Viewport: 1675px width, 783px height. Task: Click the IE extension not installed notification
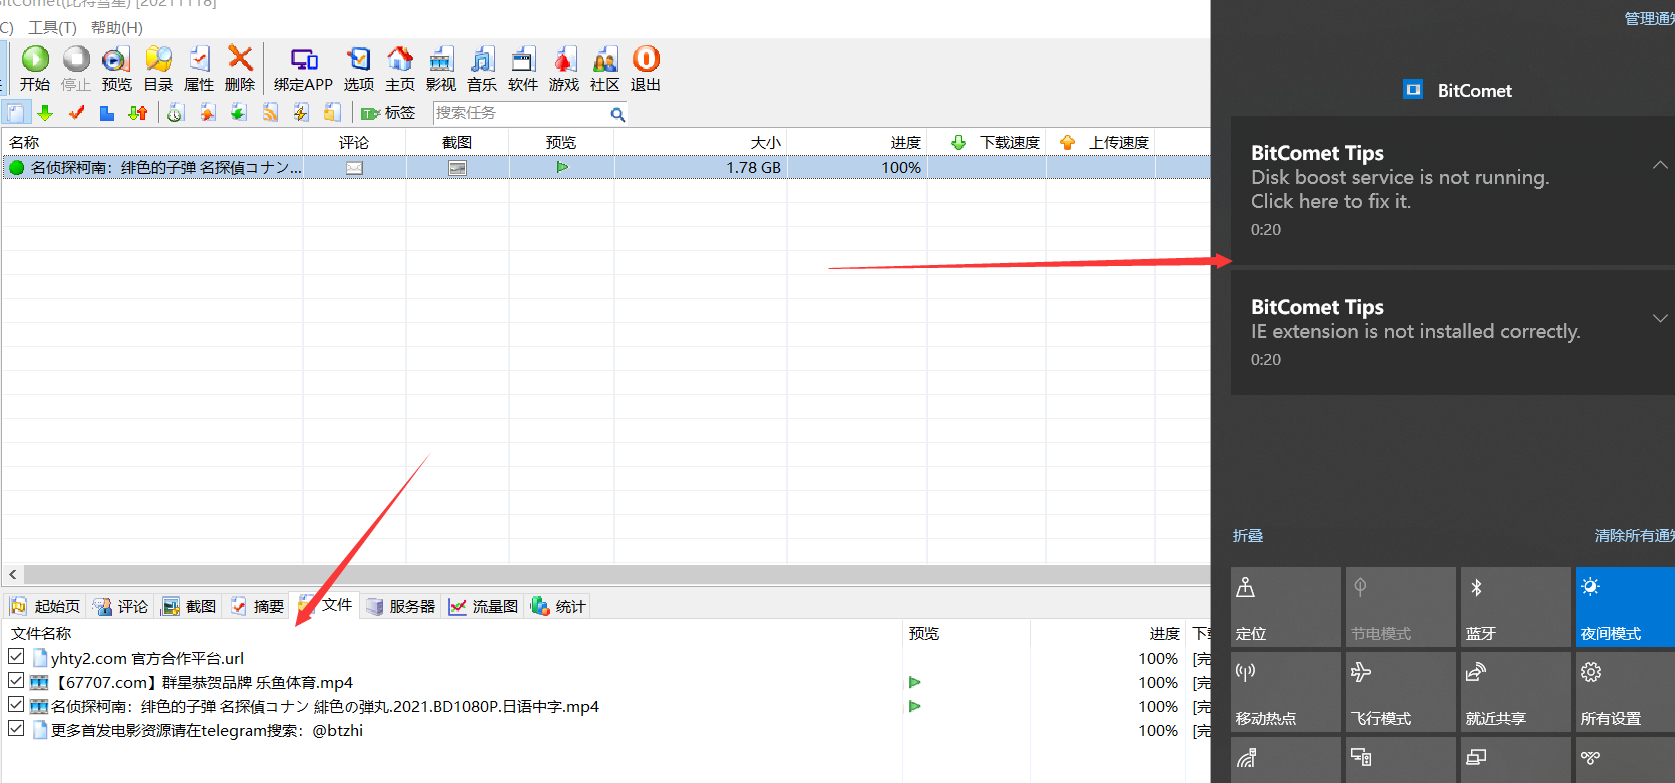[1452, 332]
